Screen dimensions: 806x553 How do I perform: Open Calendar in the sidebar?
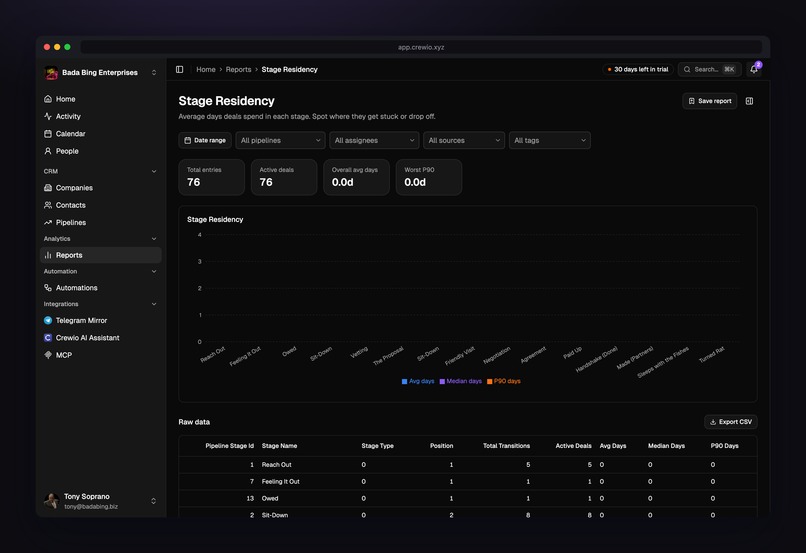point(100,134)
